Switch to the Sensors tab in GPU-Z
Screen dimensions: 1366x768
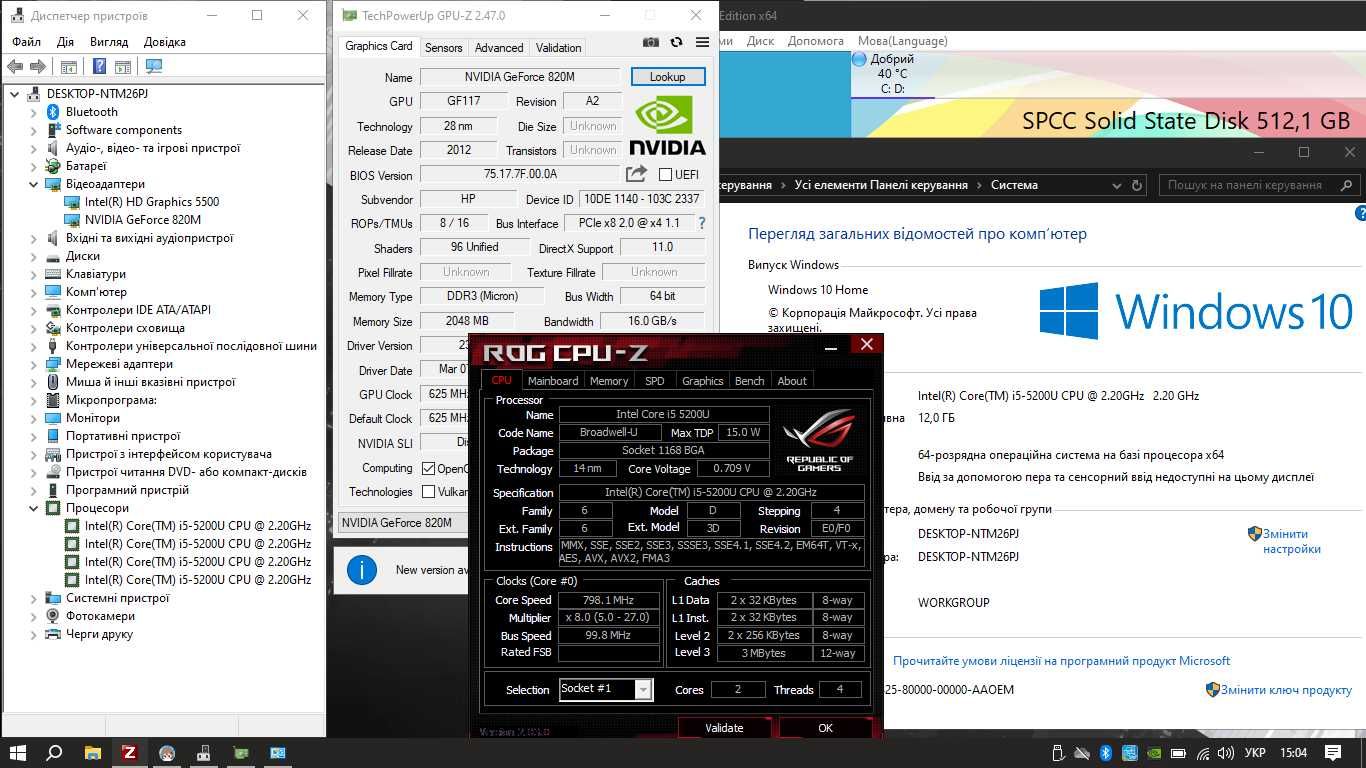444,47
